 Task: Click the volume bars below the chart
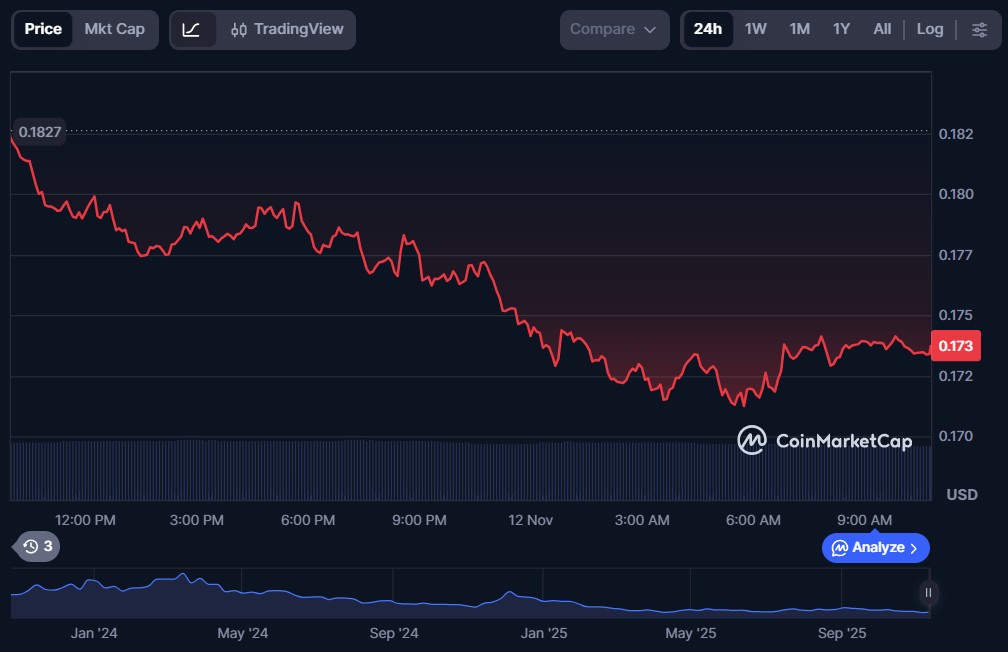[470, 470]
